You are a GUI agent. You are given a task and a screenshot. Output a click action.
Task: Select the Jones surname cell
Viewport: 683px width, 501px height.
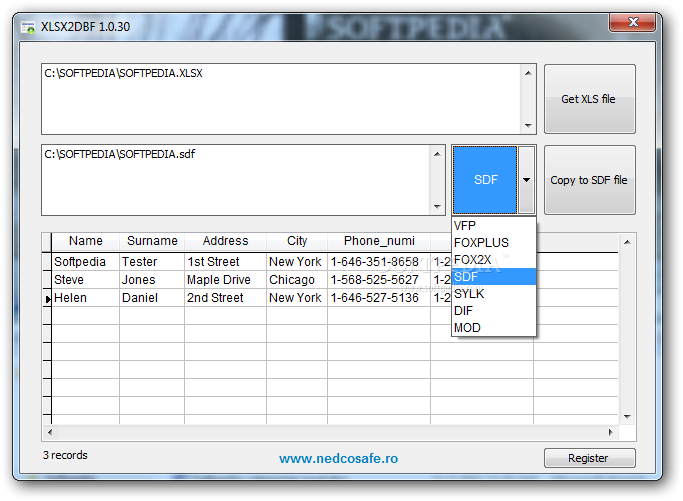(152, 280)
